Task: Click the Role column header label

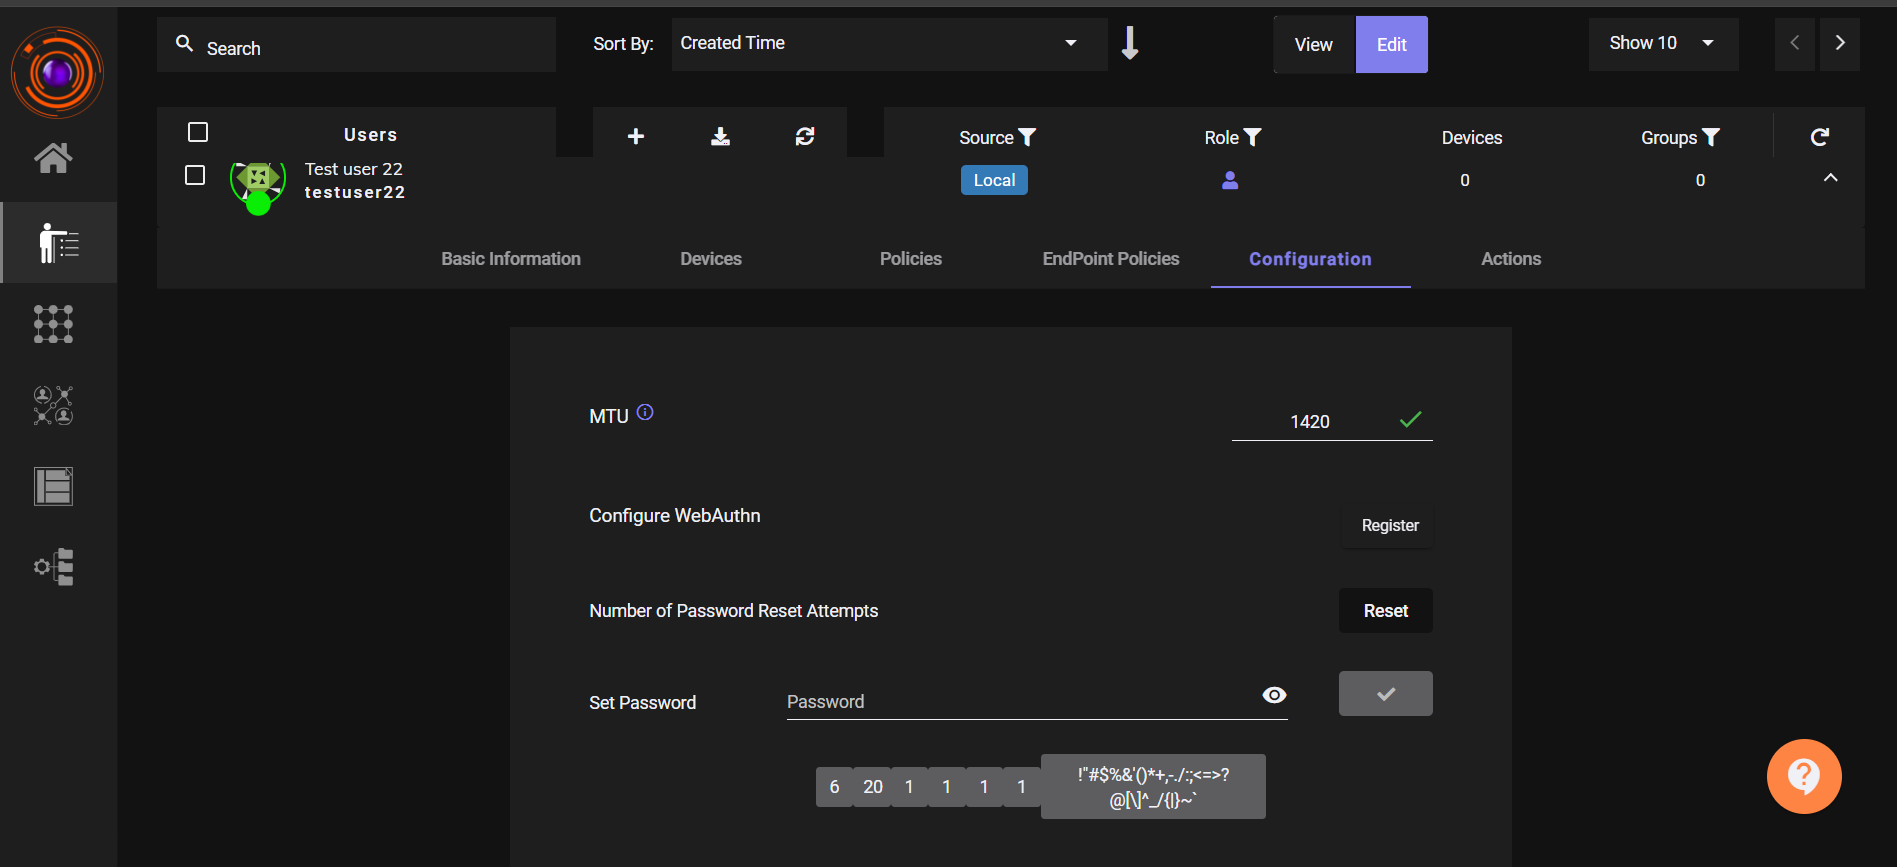Action: tap(1221, 138)
